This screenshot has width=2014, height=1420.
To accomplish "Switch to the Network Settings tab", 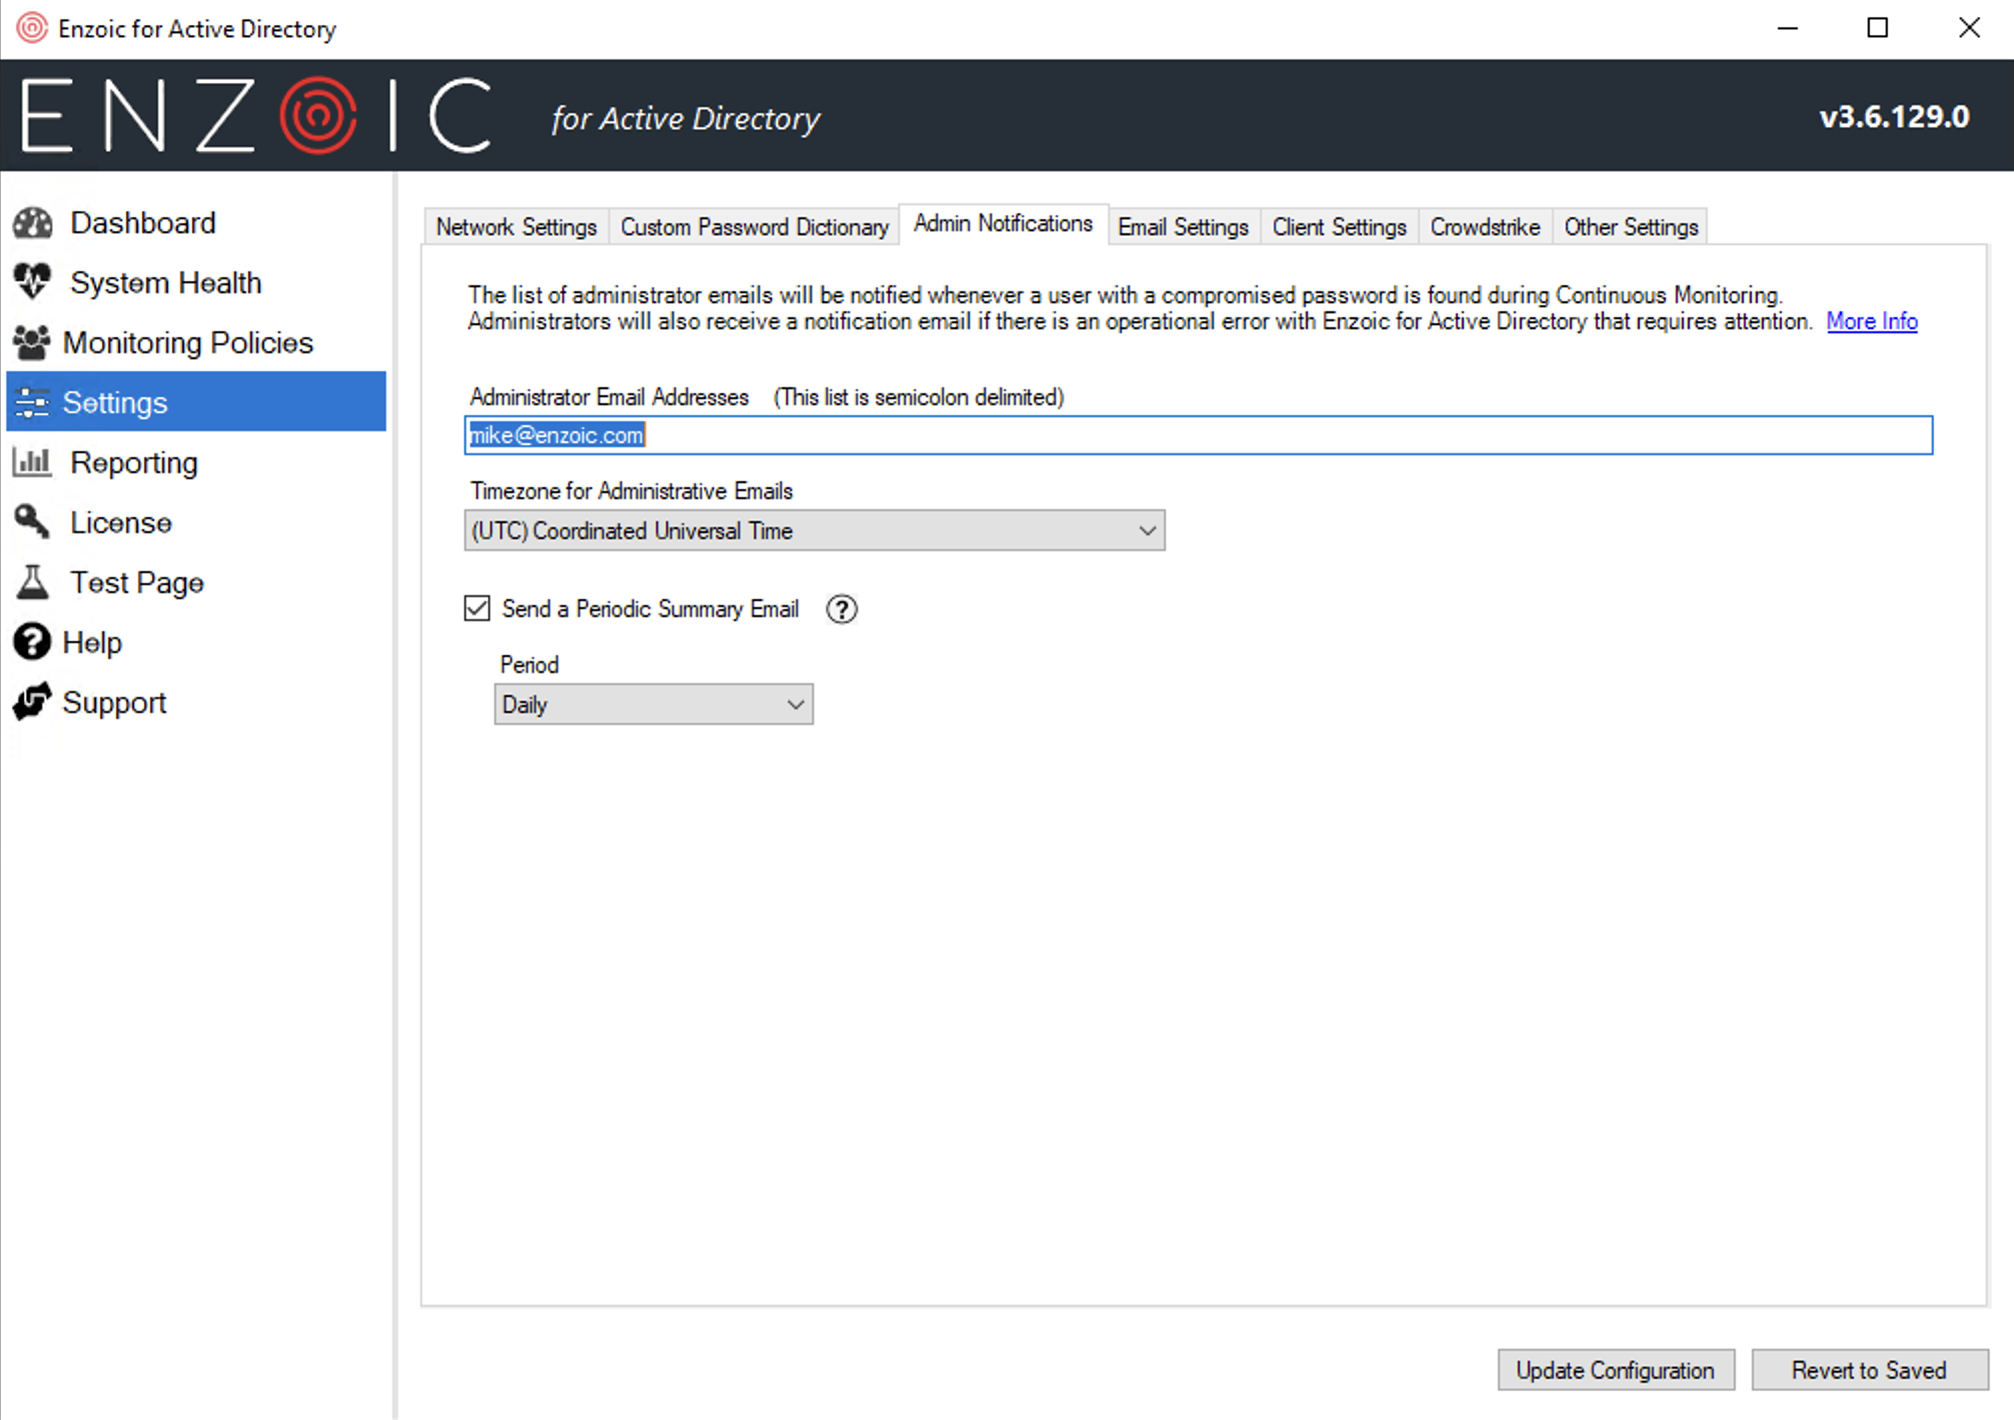I will point(516,227).
